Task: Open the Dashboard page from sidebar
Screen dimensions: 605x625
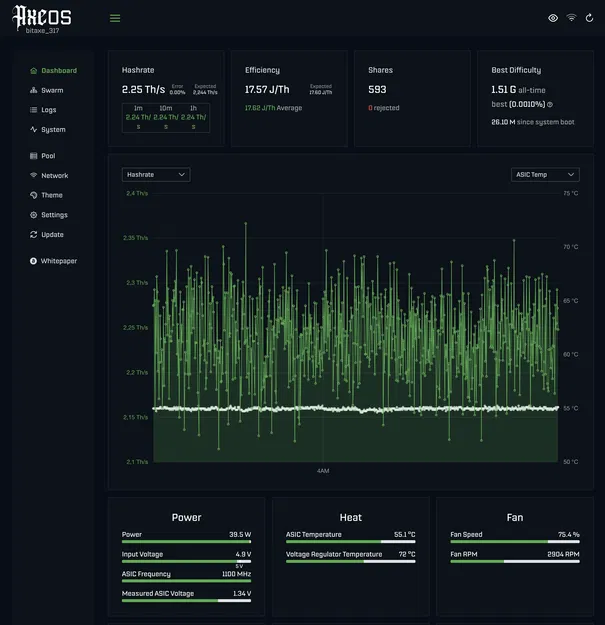Action: click(58, 71)
